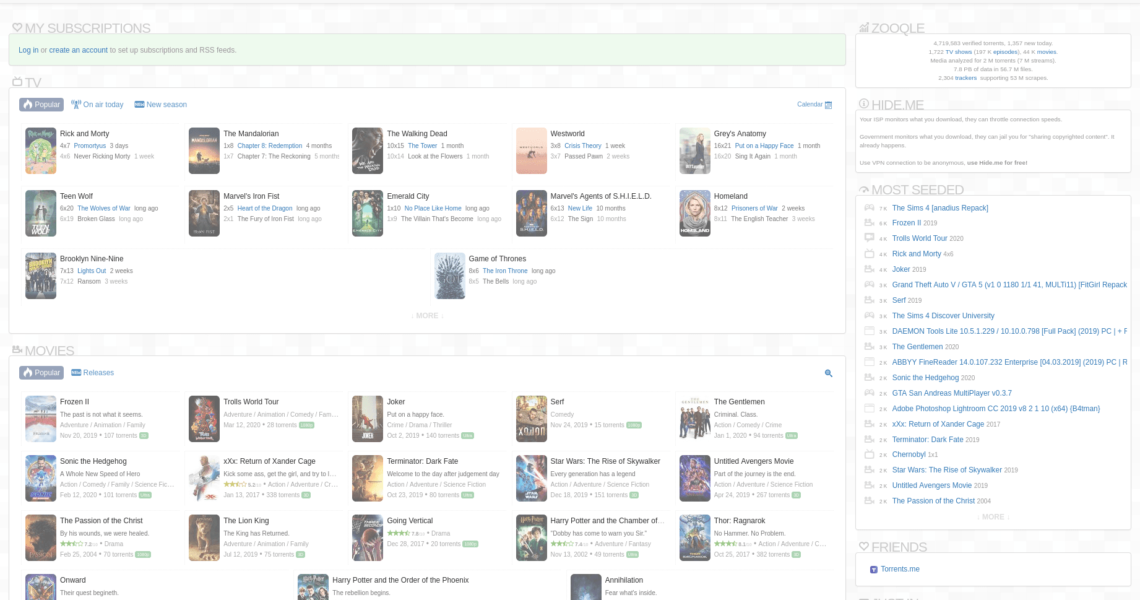The width and height of the screenshot is (1140, 600).
Task: Click the movies search magnifier icon
Action: click(x=828, y=373)
